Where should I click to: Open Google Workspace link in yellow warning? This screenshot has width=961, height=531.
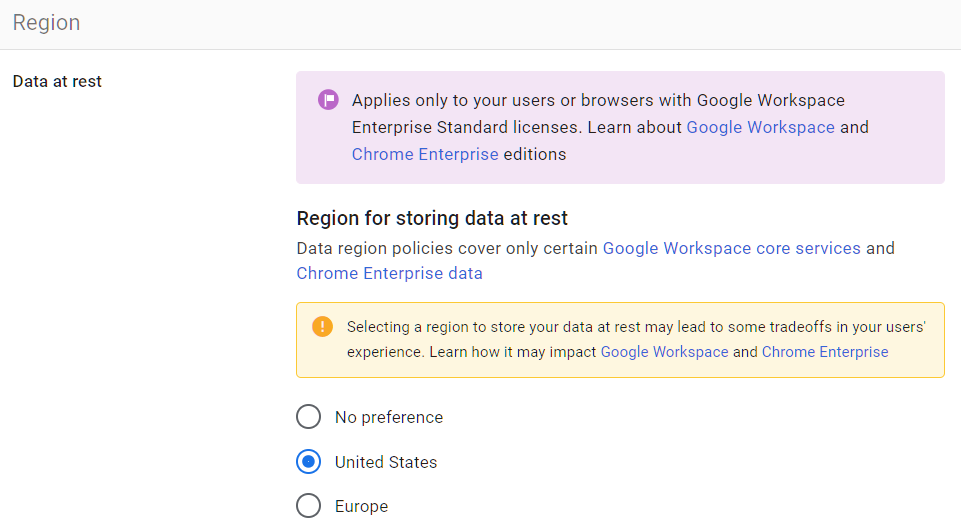664,352
